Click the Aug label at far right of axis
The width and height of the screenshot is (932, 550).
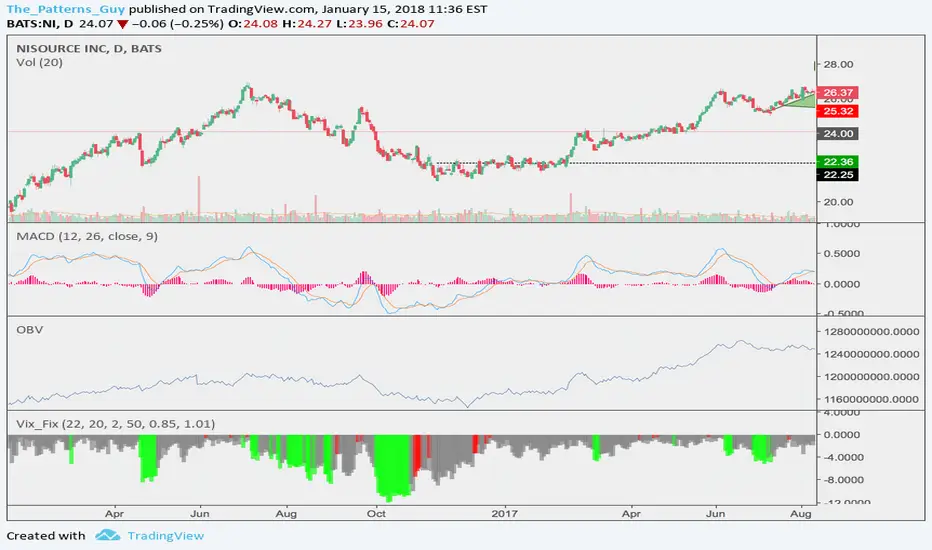801,514
